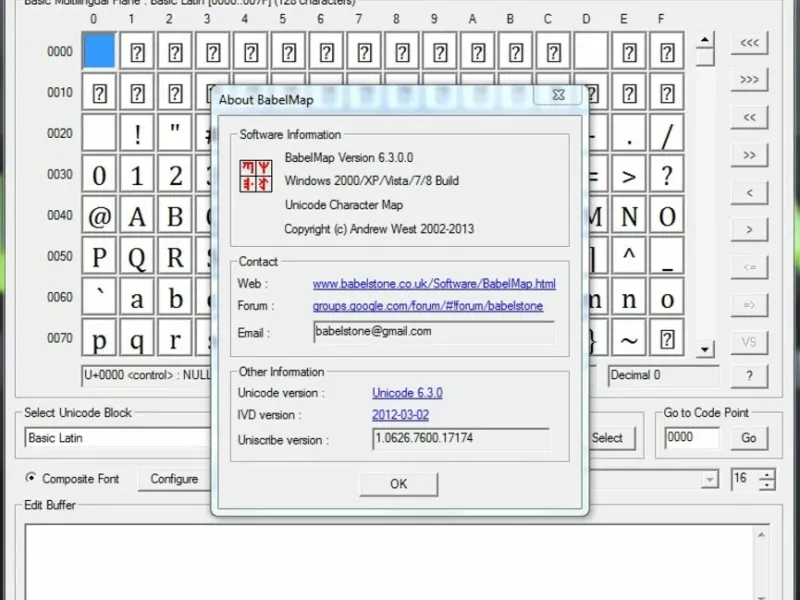
Task: Click the U+0000 character name field
Action: click(x=147, y=376)
